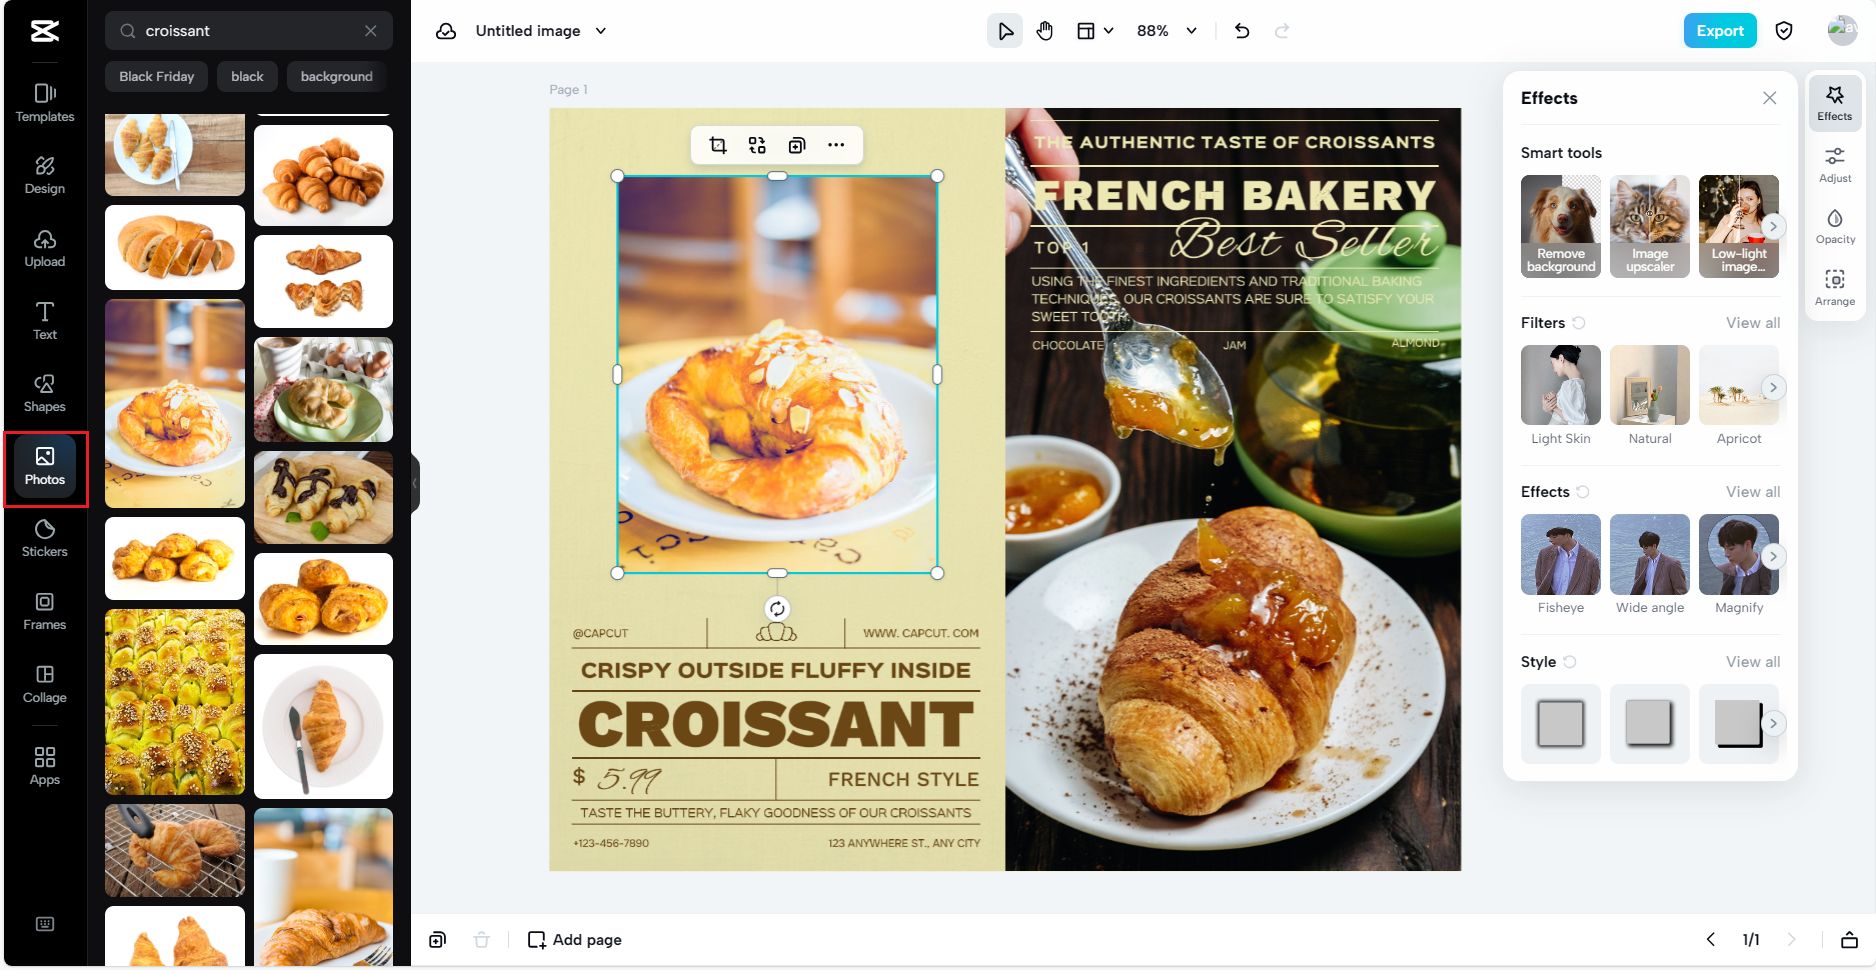This screenshot has height=970, width=1876.
Task: Open the Adjust panel
Action: tap(1835, 165)
